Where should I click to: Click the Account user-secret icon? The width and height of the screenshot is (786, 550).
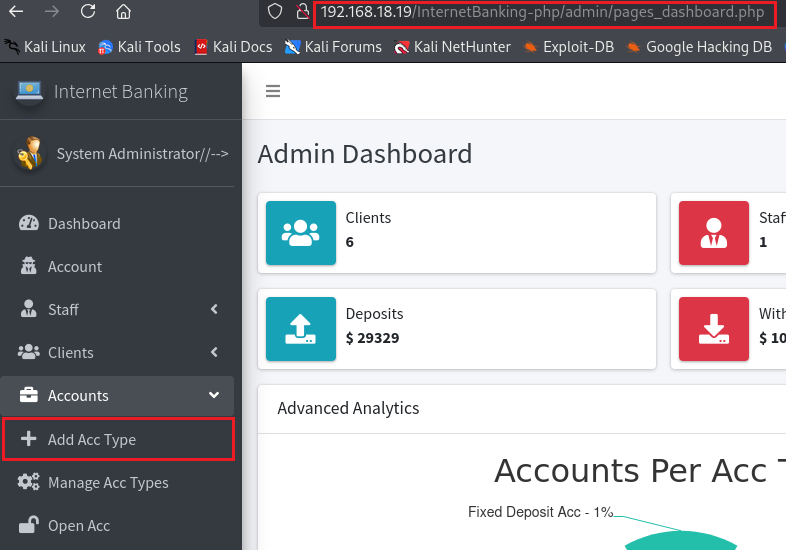pyautogui.click(x=29, y=266)
